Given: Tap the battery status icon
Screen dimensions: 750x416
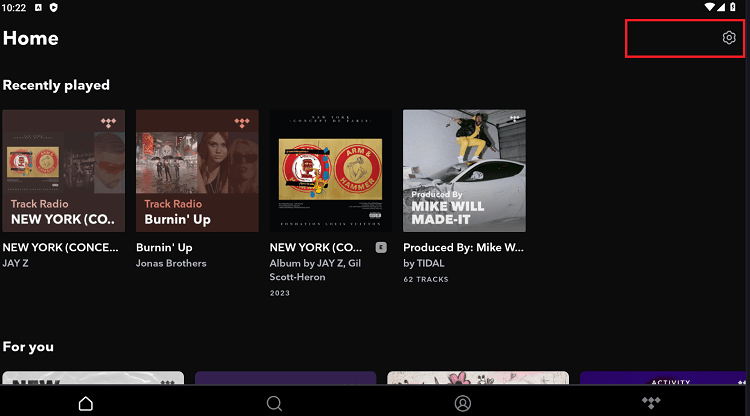Looking at the screenshot, I should point(733,7).
